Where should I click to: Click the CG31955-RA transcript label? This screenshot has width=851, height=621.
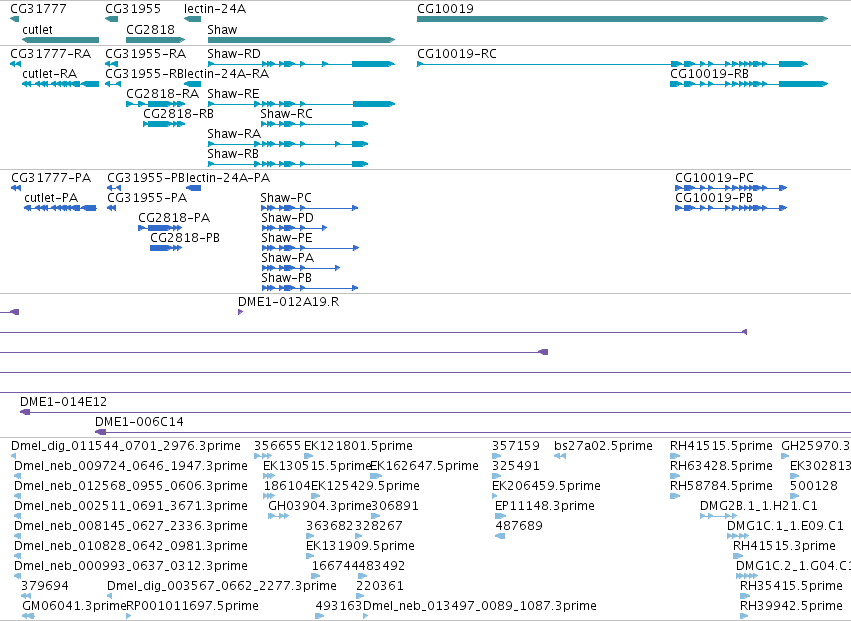145,54
